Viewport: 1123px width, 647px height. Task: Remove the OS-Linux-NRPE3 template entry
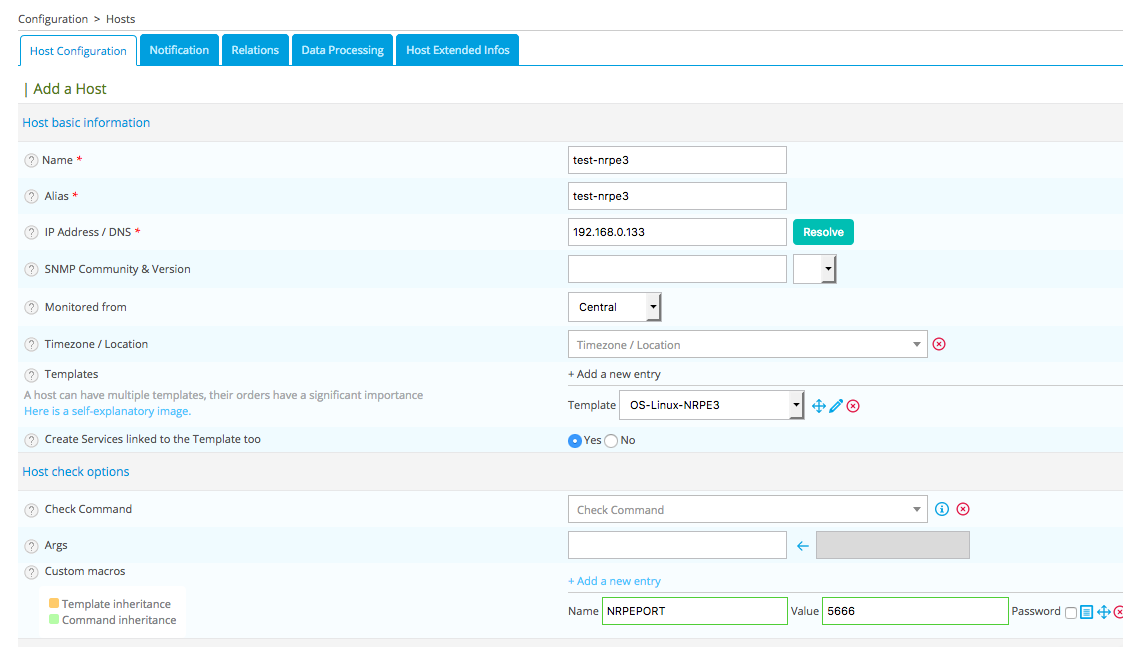coord(853,406)
